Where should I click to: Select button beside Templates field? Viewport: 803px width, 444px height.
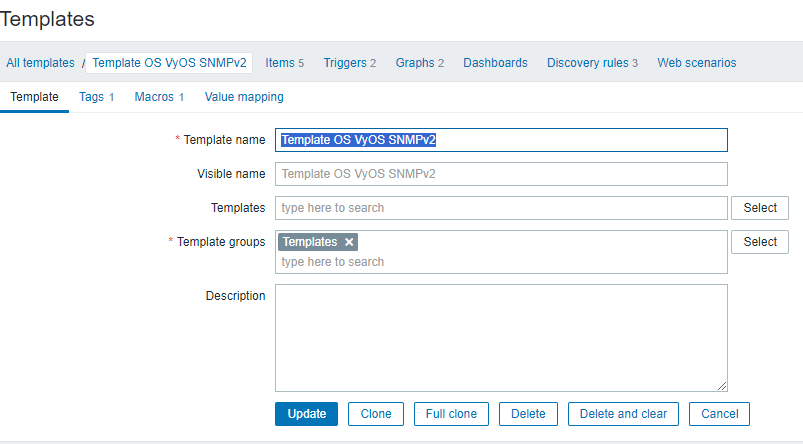click(x=759, y=208)
